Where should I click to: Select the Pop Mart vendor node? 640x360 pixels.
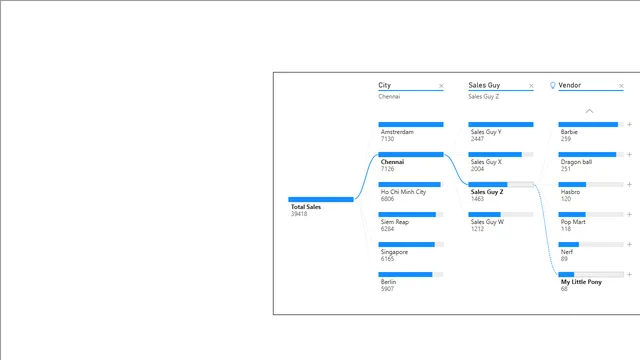click(591, 214)
